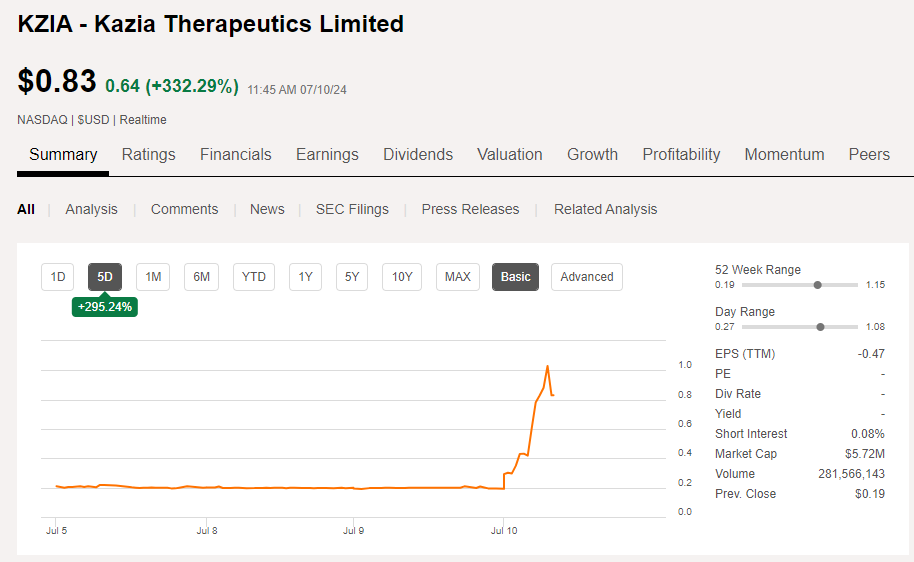Switch chart to 5Y range

[352, 277]
